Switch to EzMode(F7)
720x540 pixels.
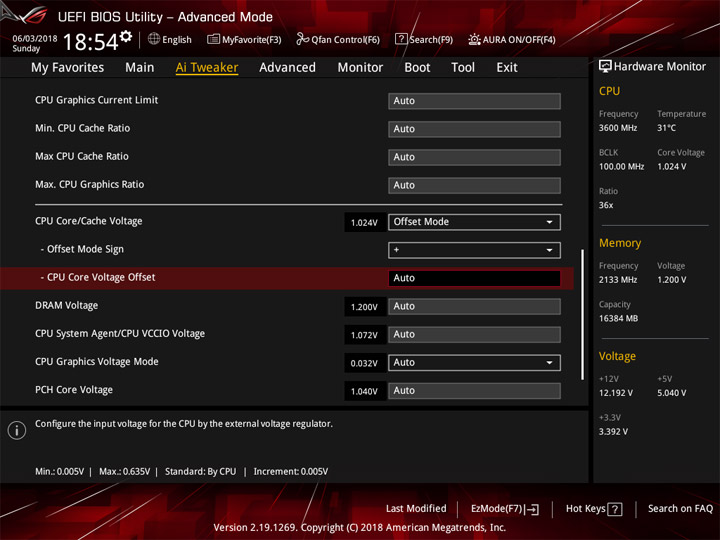(505, 509)
